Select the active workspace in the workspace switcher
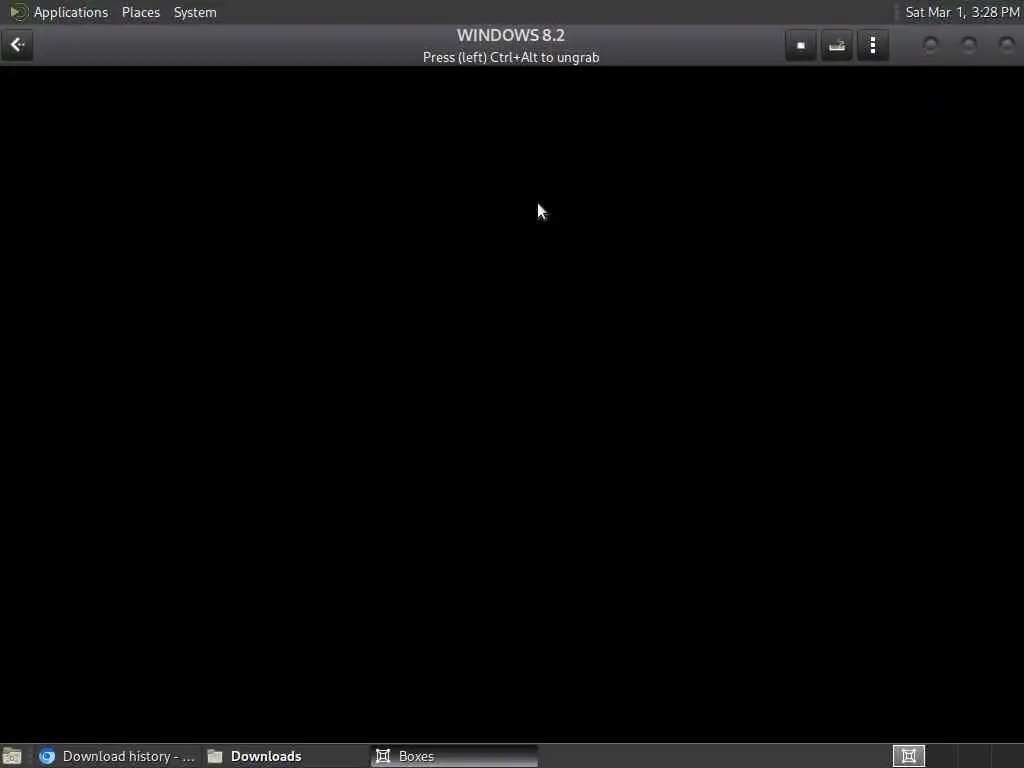The width and height of the screenshot is (1024, 768). 909,756
